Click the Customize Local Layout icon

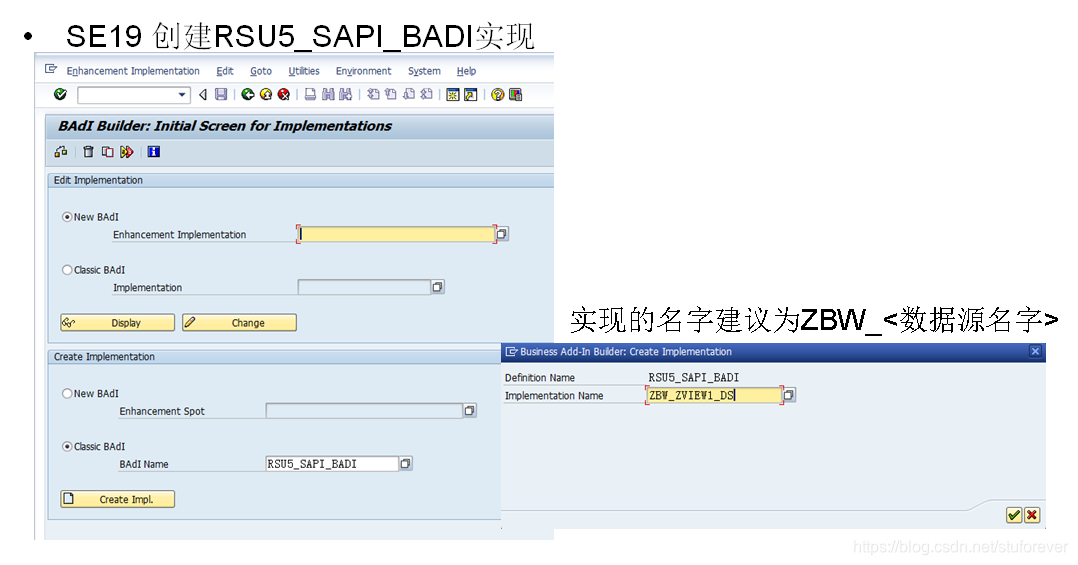[516, 95]
